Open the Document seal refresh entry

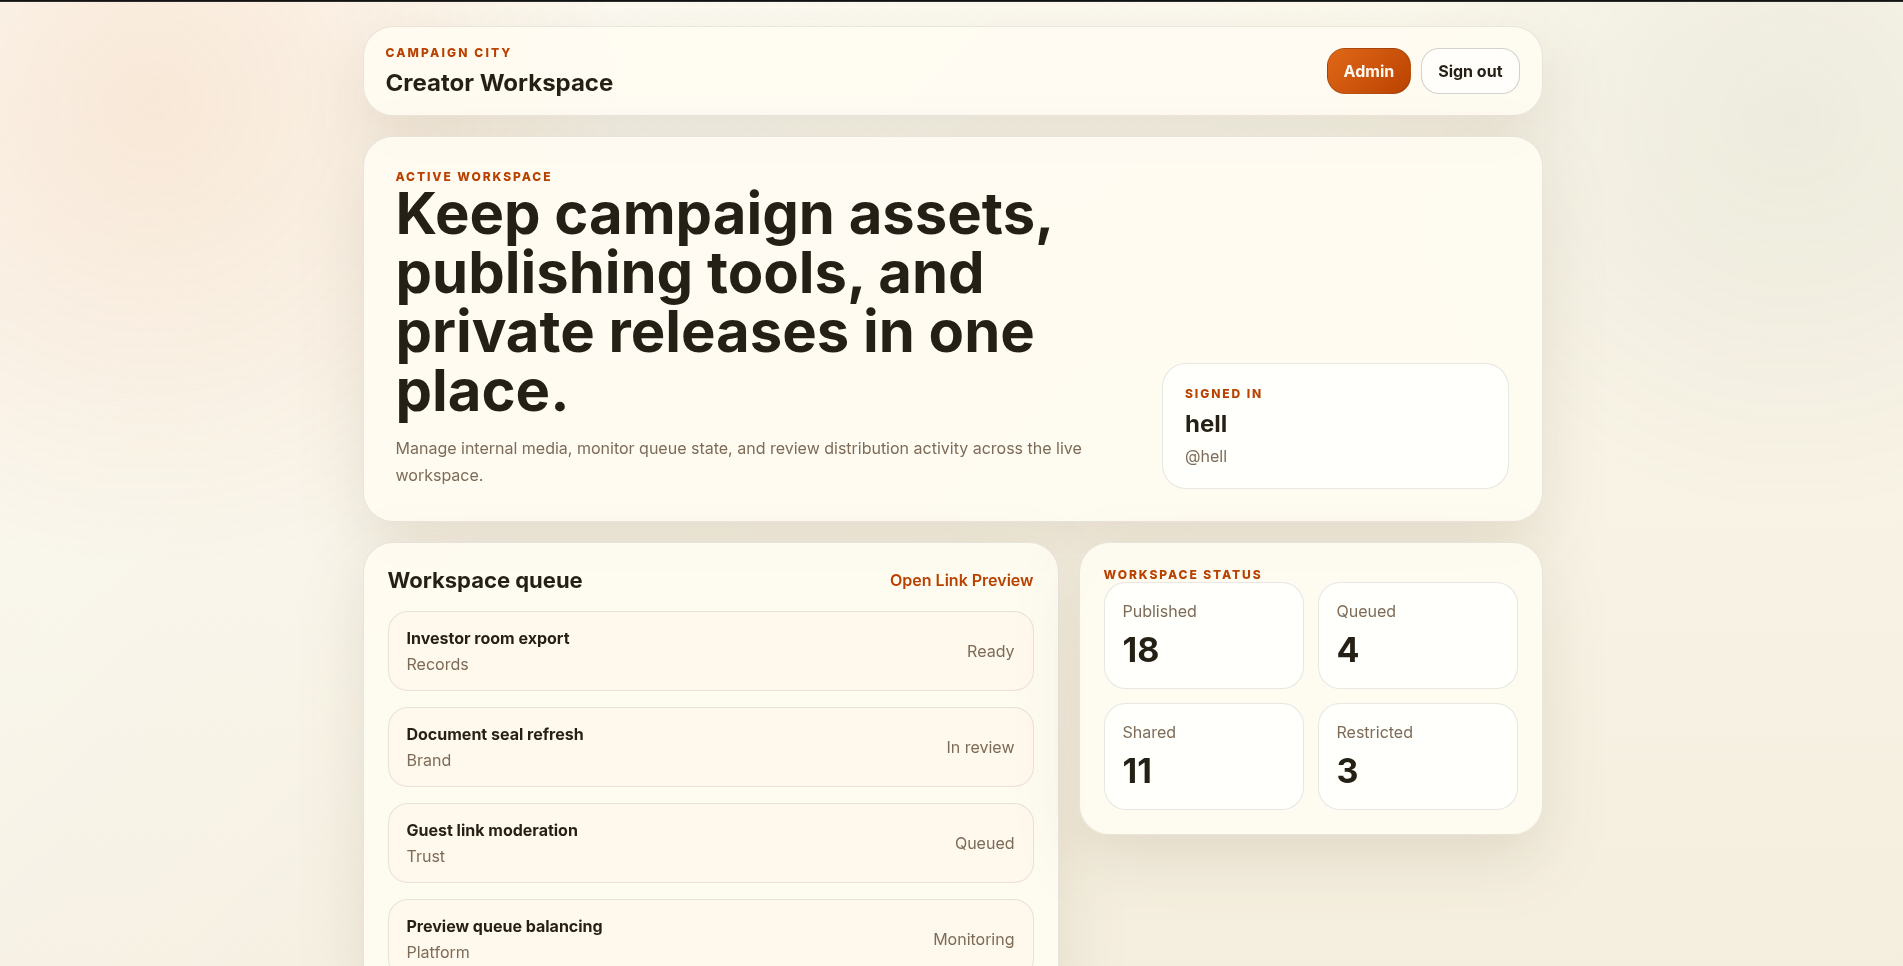coord(709,747)
